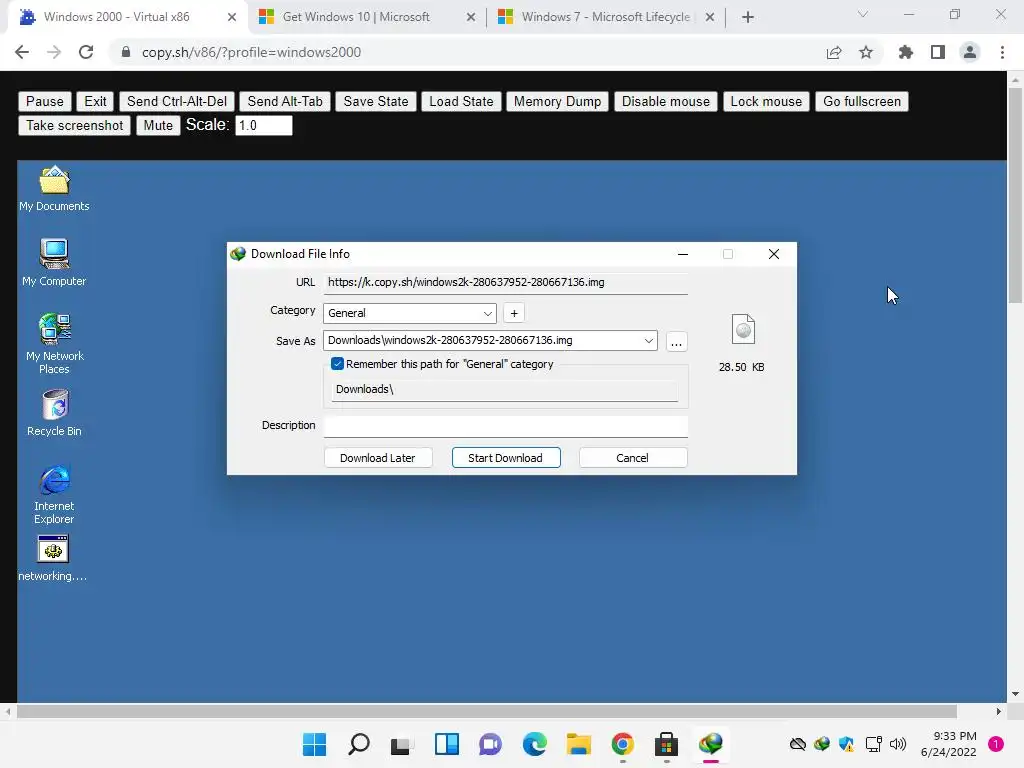Click Send Ctrl-Alt-Del
This screenshot has height=768, width=1024.
(177, 101)
